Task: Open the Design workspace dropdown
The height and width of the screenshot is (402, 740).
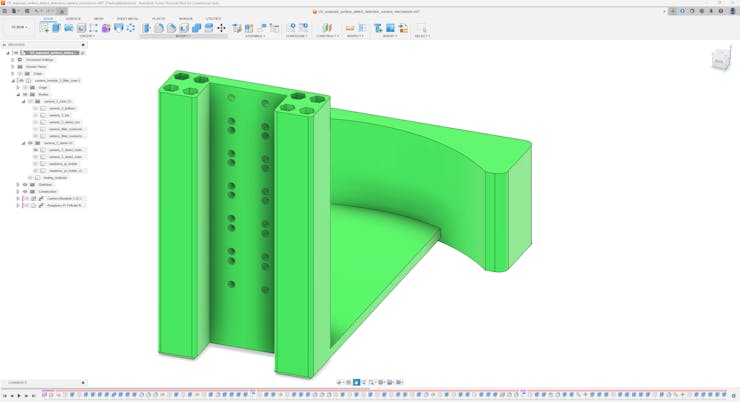Action: pos(20,28)
